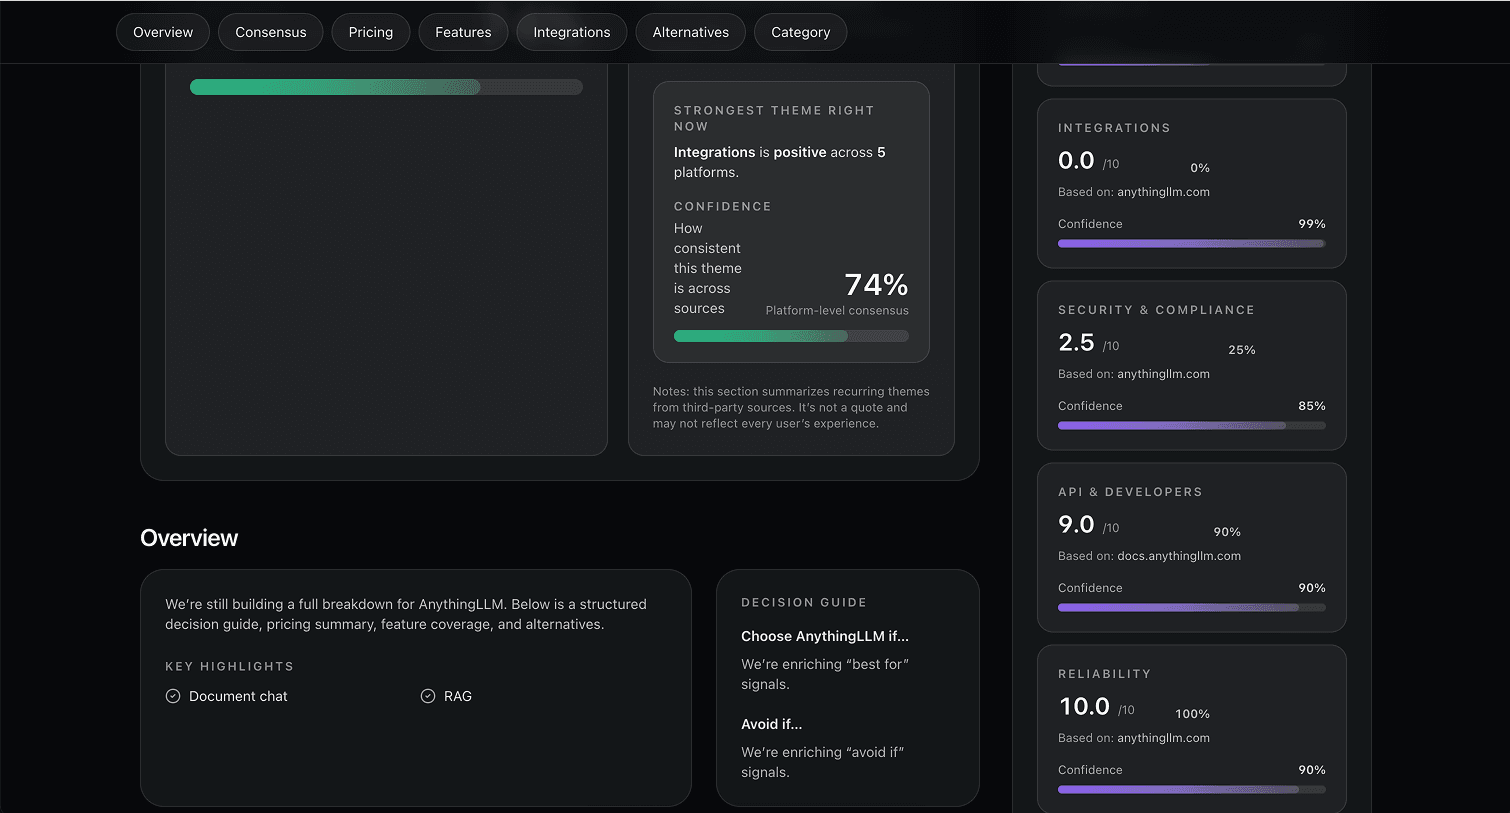Select the Features tab
The height and width of the screenshot is (813, 1510).
[463, 32]
